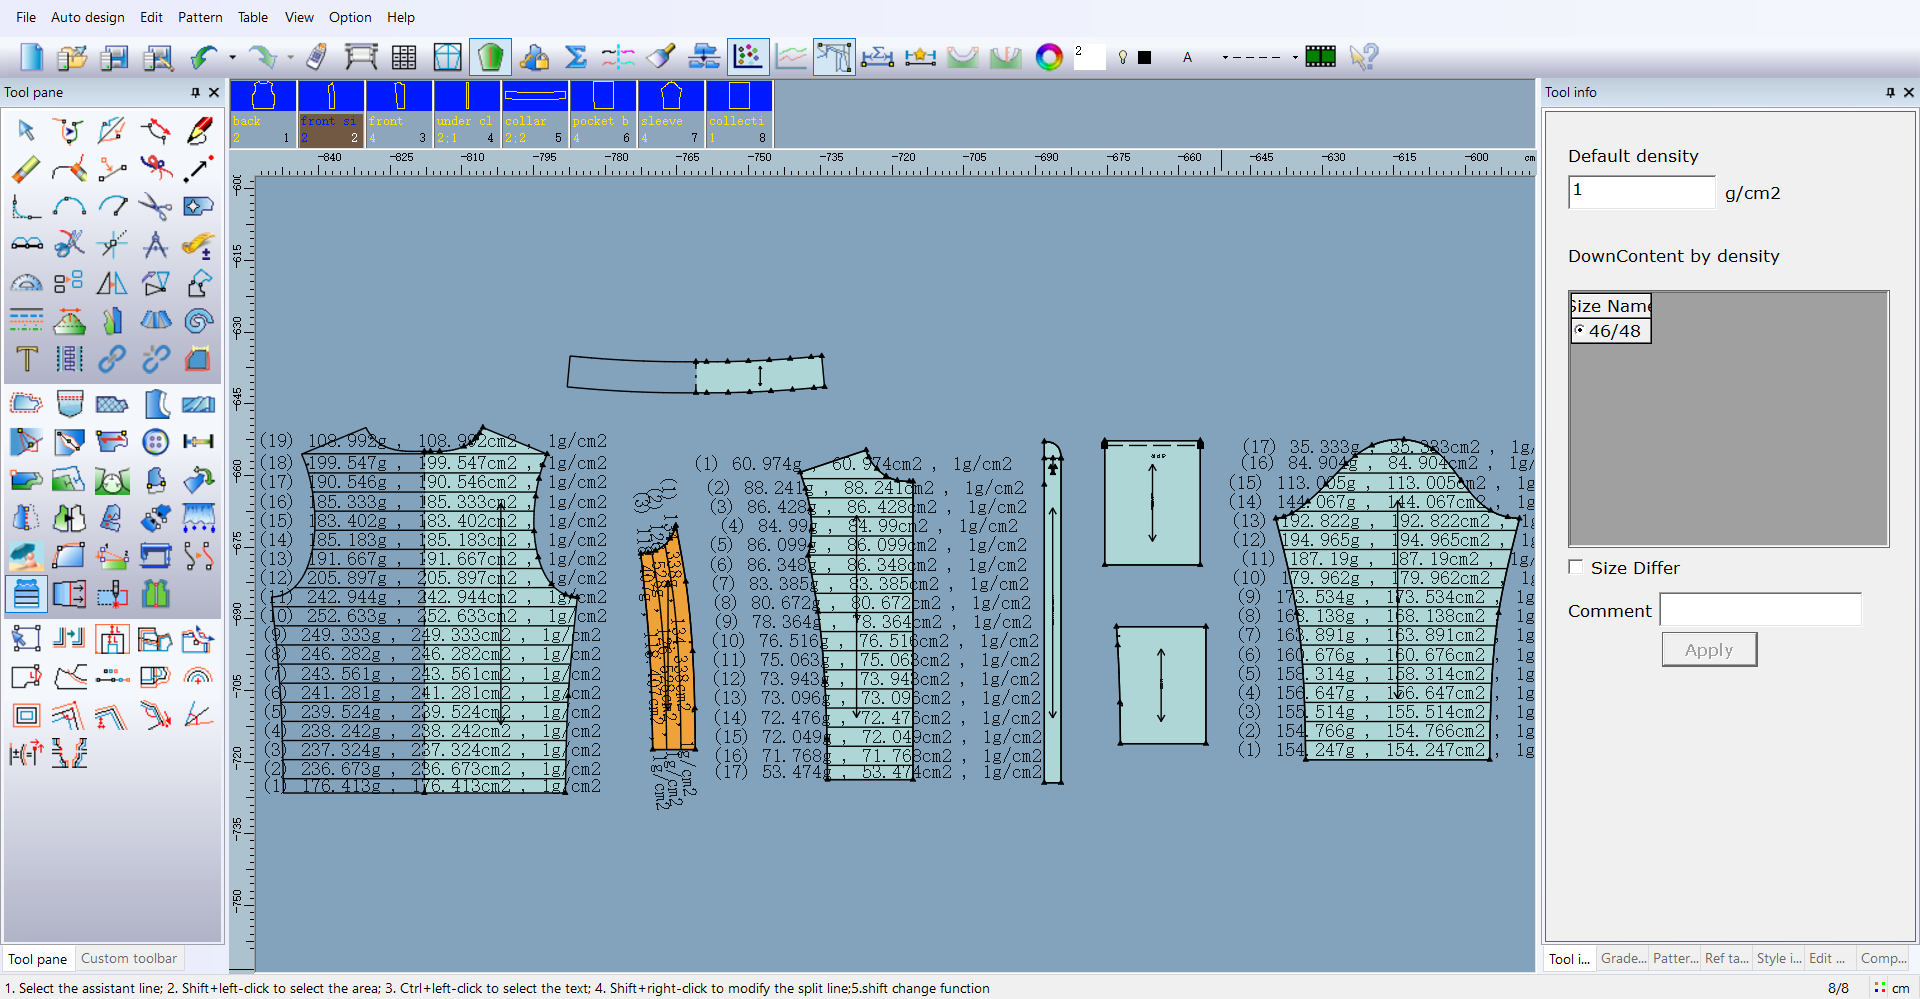Select the pocket shape tool
1920x999 pixels.
click(x=69, y=404)
